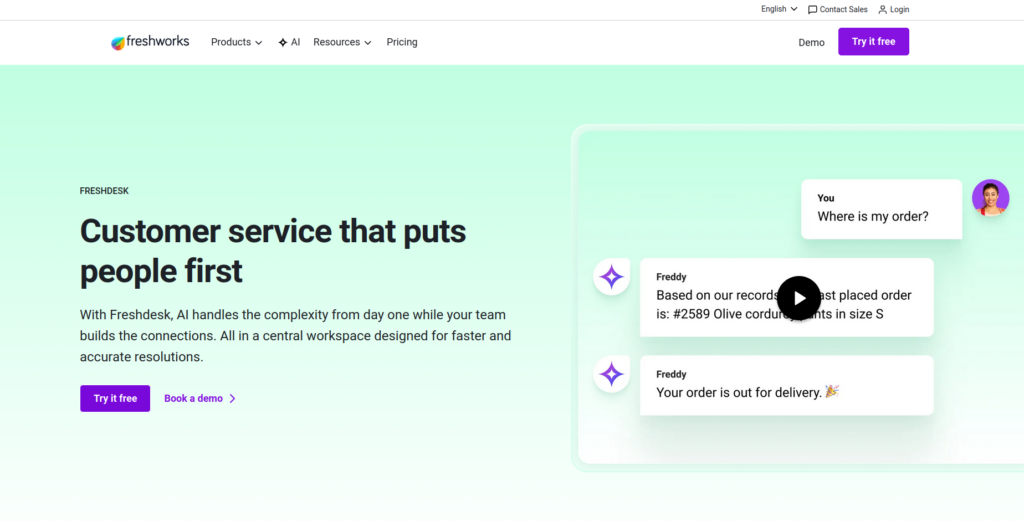Click hero Try it free button
1024x521 pixels.
(115, 398)
